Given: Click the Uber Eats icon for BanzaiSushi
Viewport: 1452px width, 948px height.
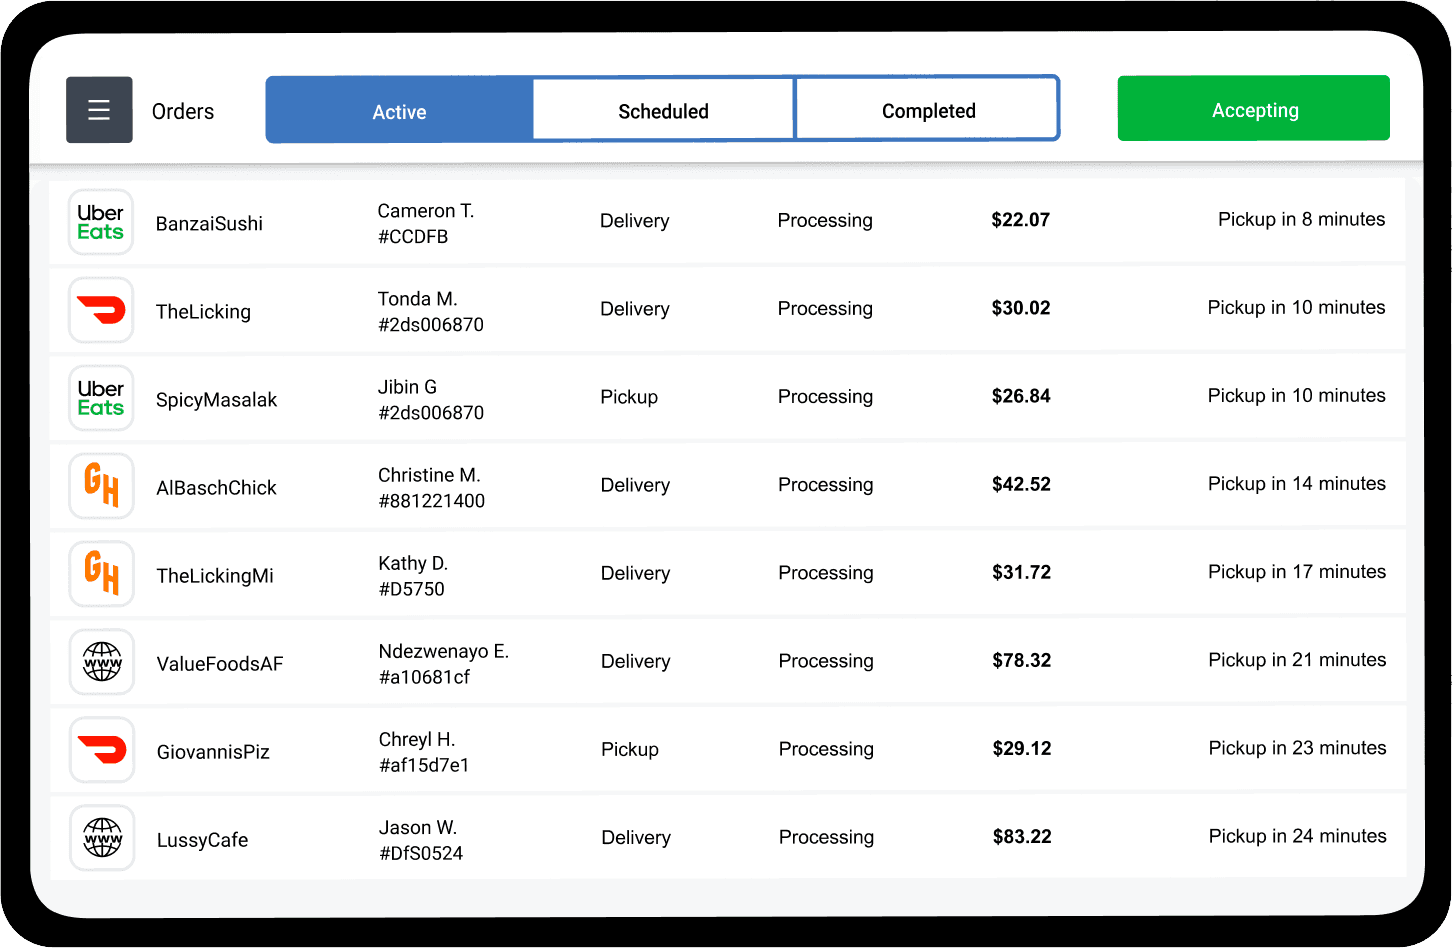Looking at the screenshot, I should 101,222.
